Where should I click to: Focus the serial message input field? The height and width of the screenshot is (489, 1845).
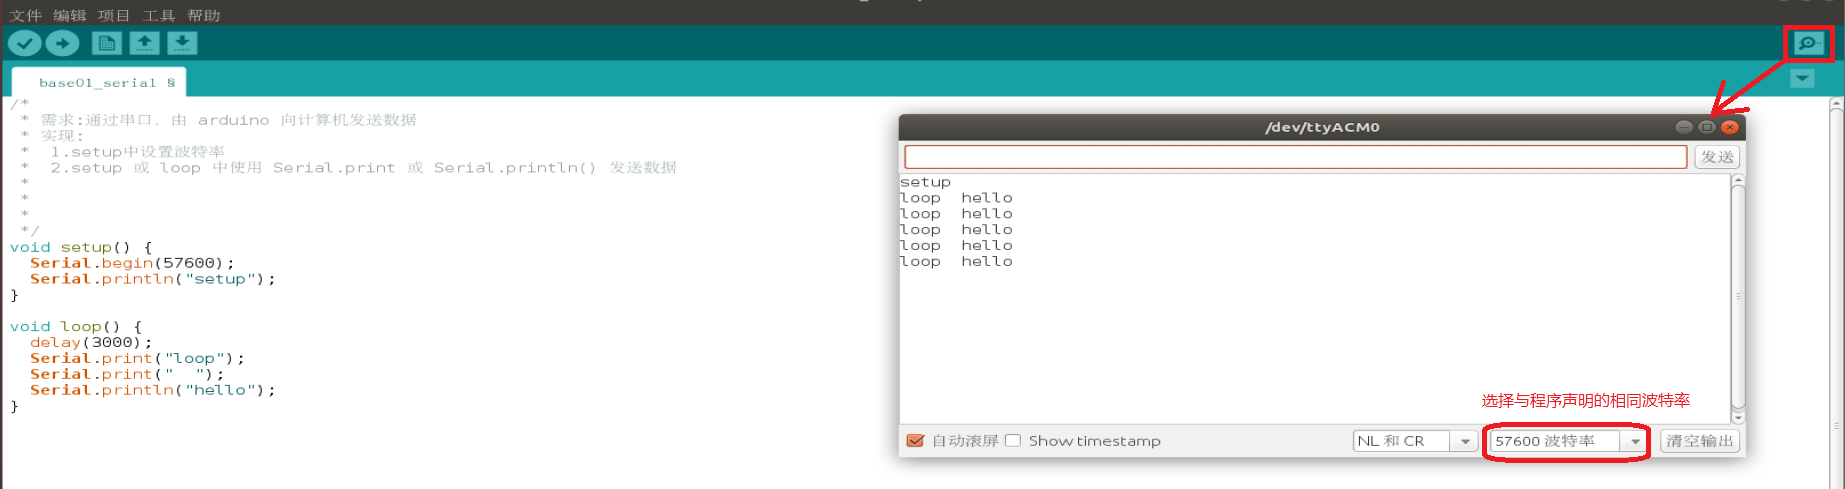(1295, 157)
